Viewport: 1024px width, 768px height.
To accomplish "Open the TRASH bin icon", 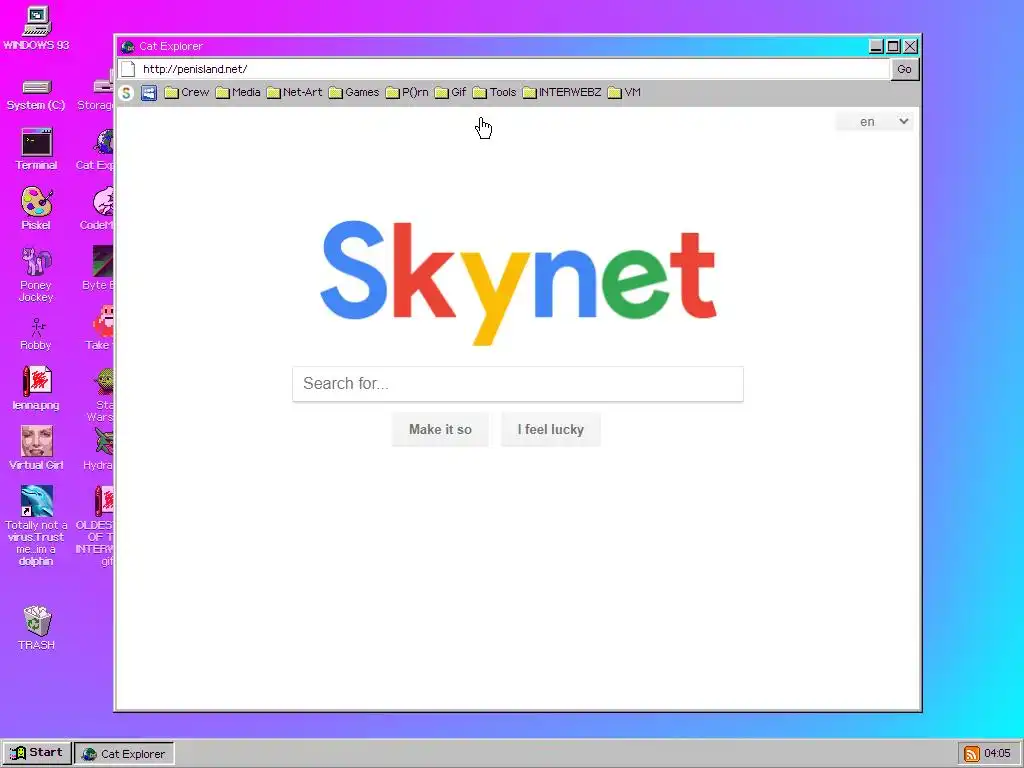I will [37, 628].
